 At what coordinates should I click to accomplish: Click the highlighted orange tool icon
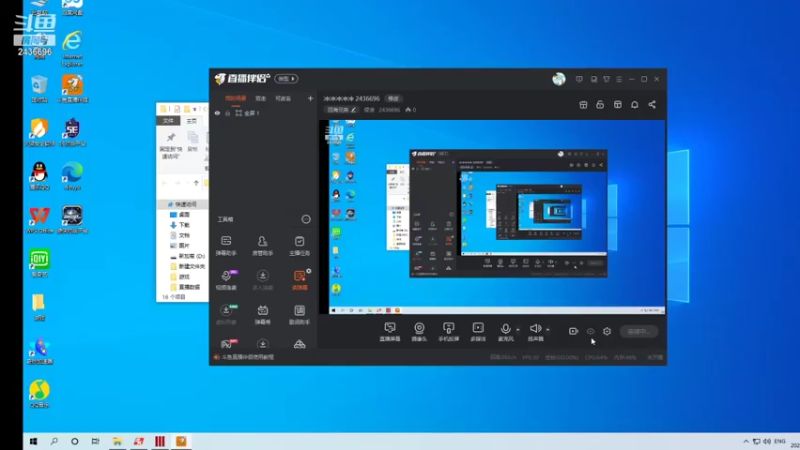coord(299,280)
